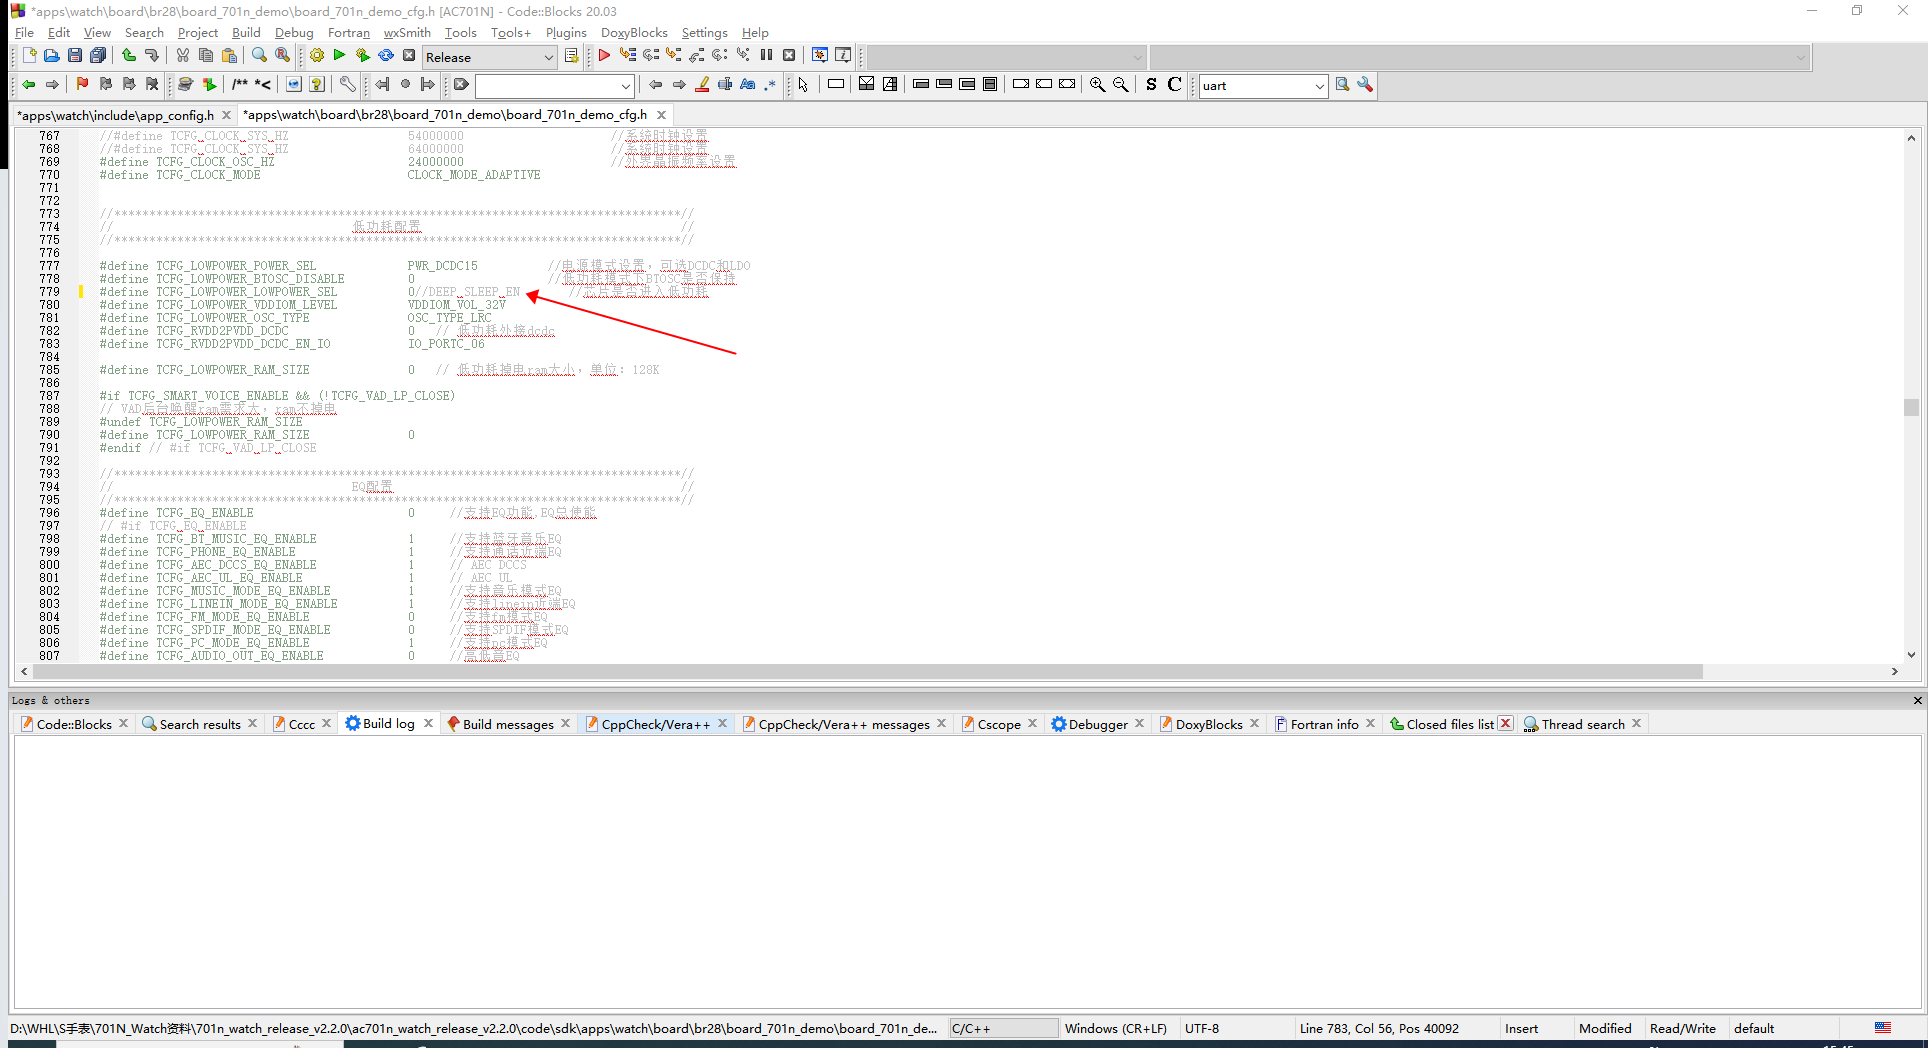Click the editor vertical scrollbar thumb

pyautogui.click(x=1911, y=407)
